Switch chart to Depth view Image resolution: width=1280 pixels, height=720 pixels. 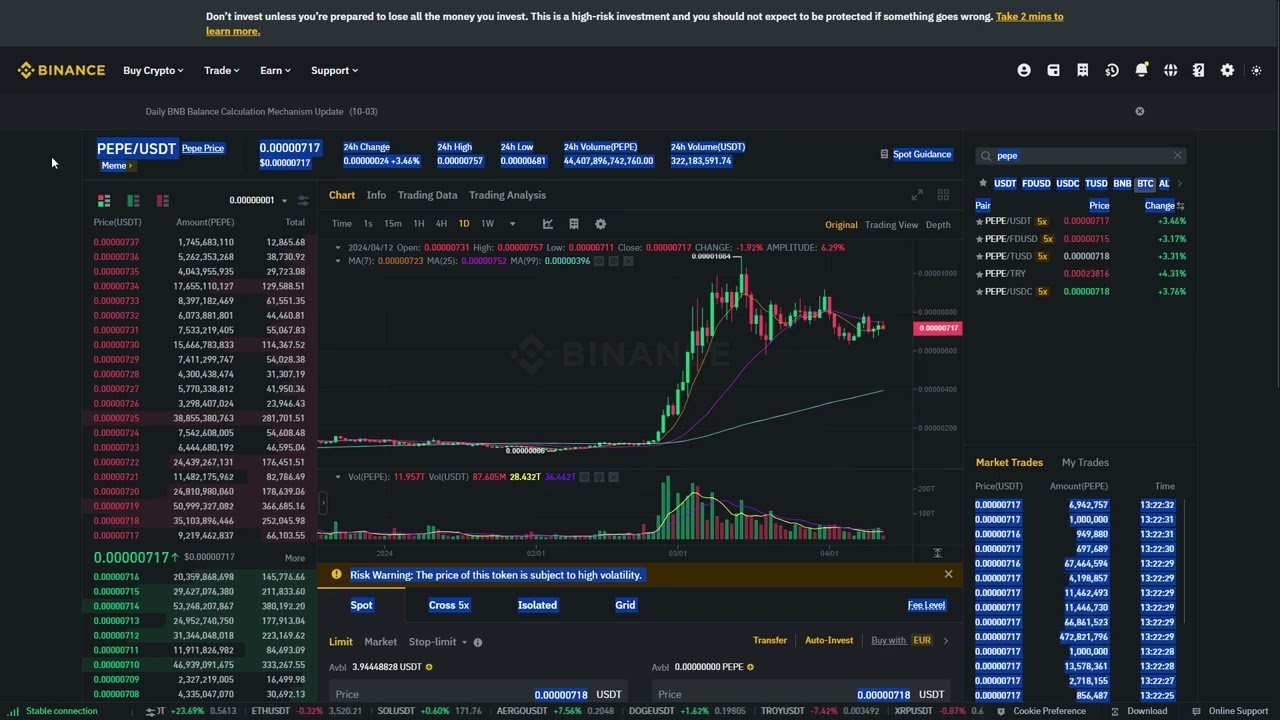click(x=938, y=225)
